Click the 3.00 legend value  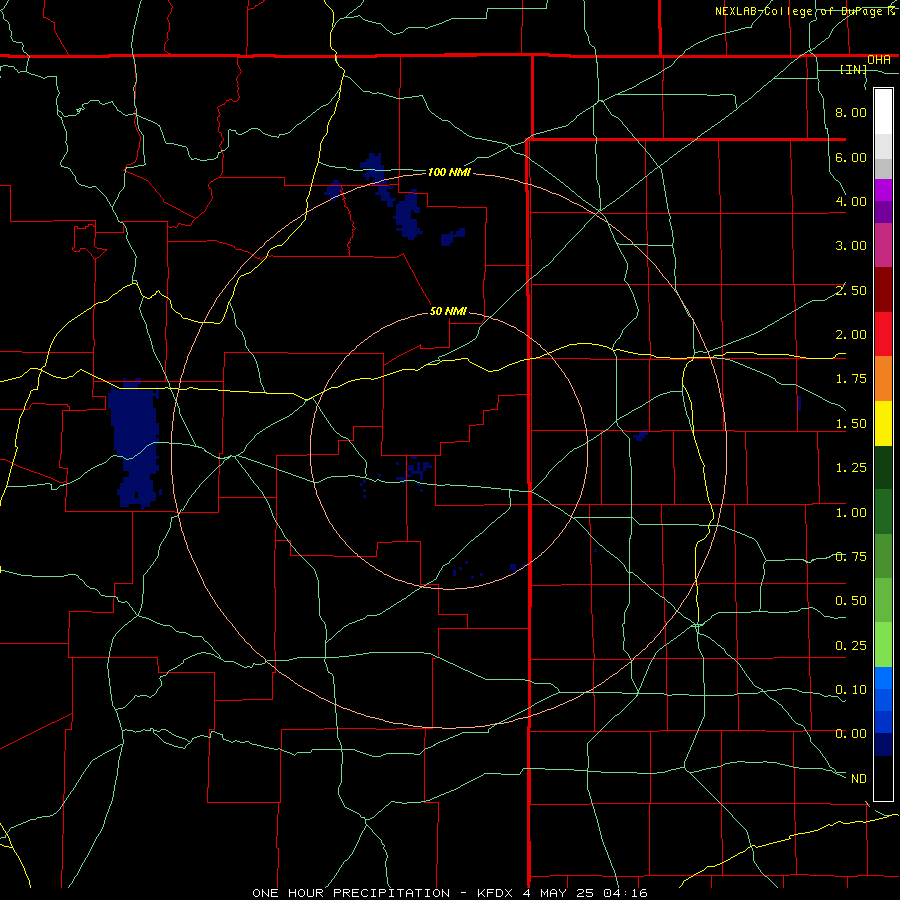(850, 246)
